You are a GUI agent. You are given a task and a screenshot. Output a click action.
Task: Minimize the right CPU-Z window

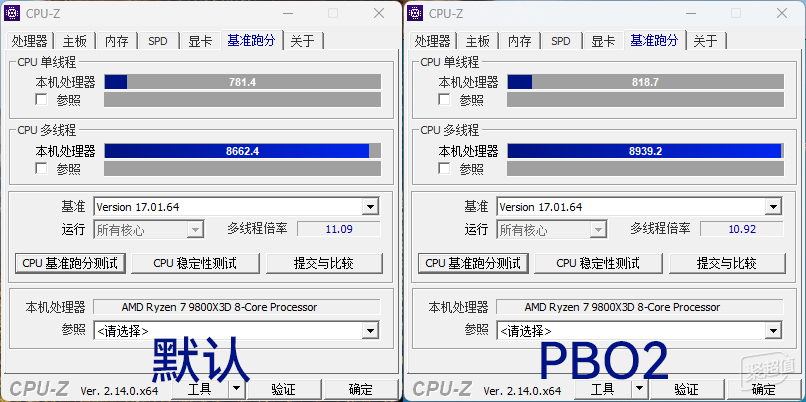(692, 13)
